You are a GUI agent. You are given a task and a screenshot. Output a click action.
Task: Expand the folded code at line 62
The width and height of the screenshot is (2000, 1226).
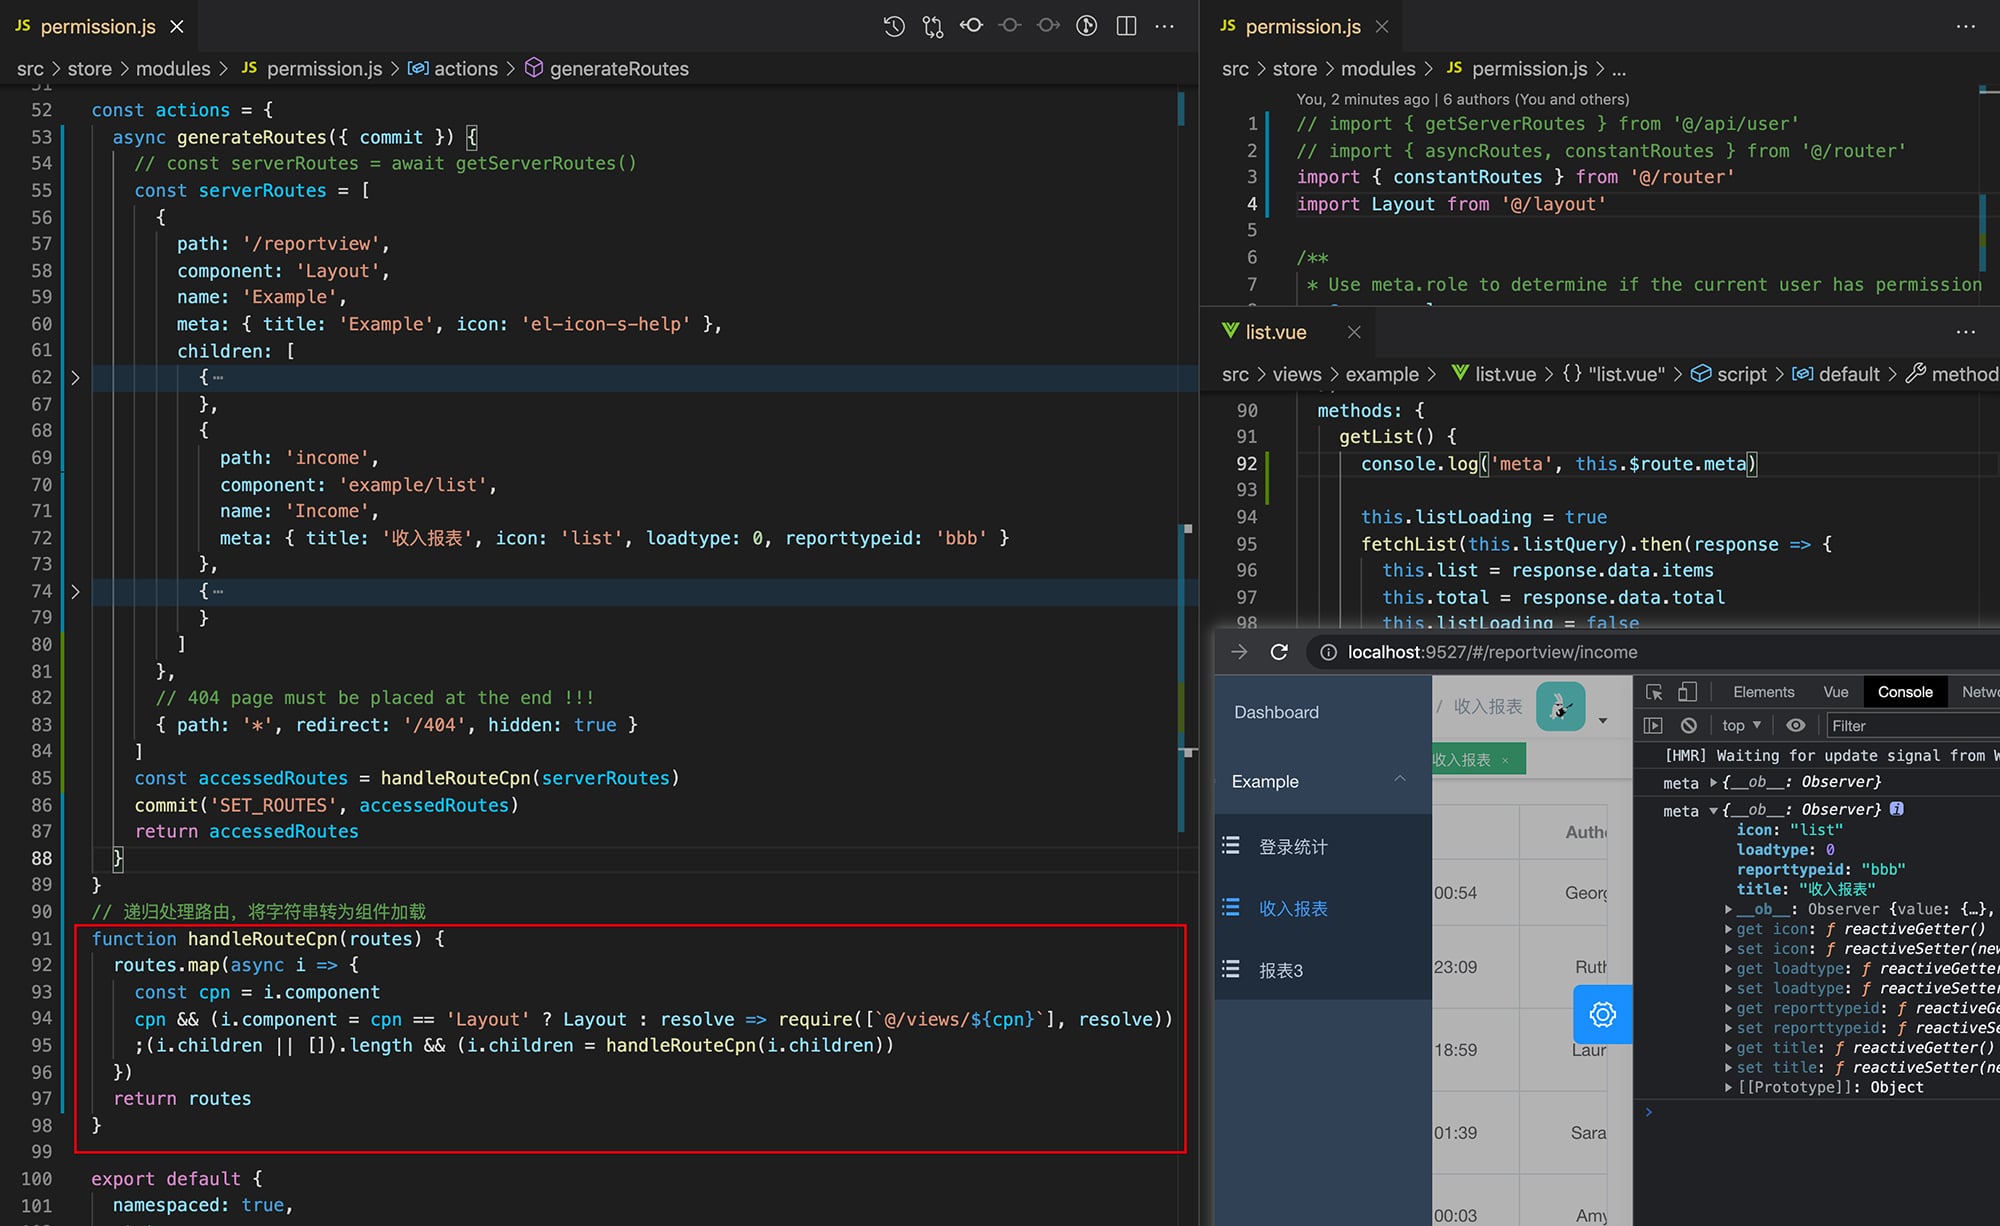(76, 377)
